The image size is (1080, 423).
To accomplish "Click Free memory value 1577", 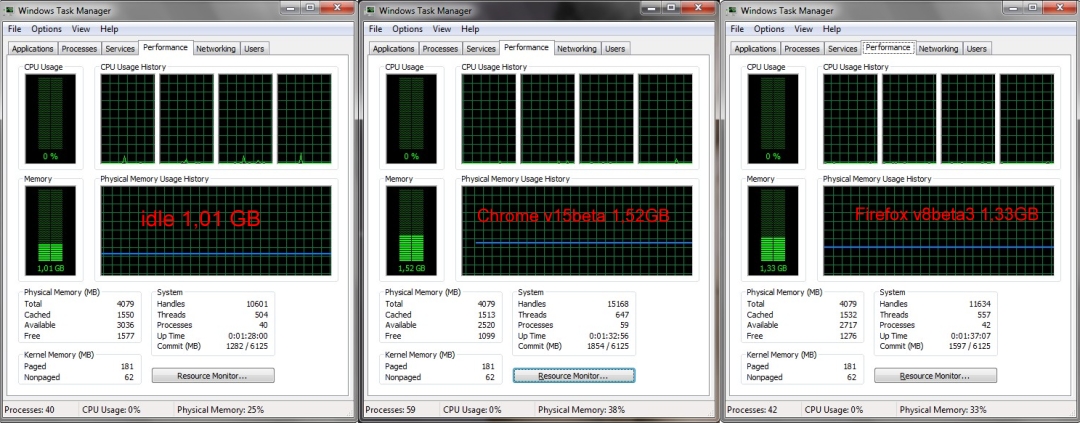I will tap(125, 336).
